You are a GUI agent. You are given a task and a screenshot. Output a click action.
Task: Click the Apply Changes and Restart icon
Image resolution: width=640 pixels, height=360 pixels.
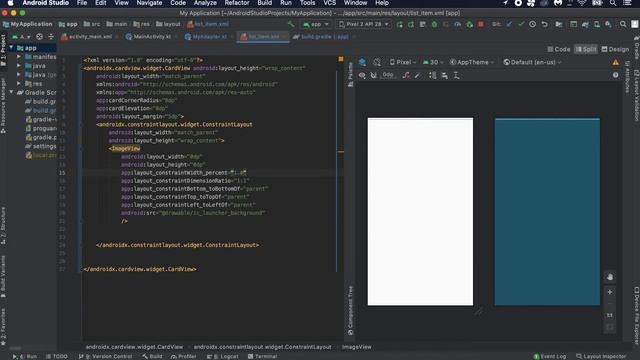coord(400,24)
